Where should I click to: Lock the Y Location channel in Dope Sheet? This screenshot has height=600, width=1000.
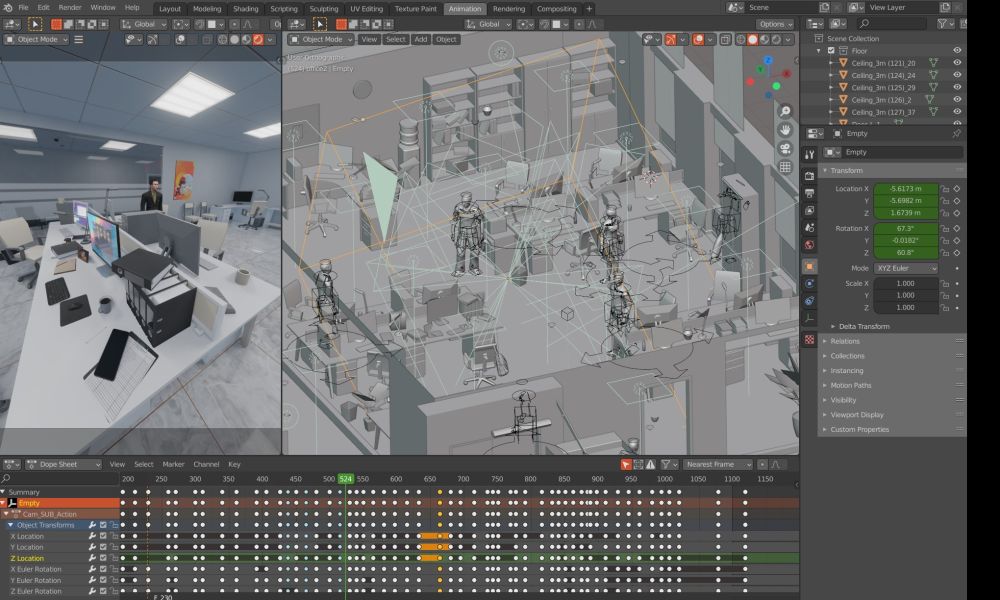[x=114, y=547]
